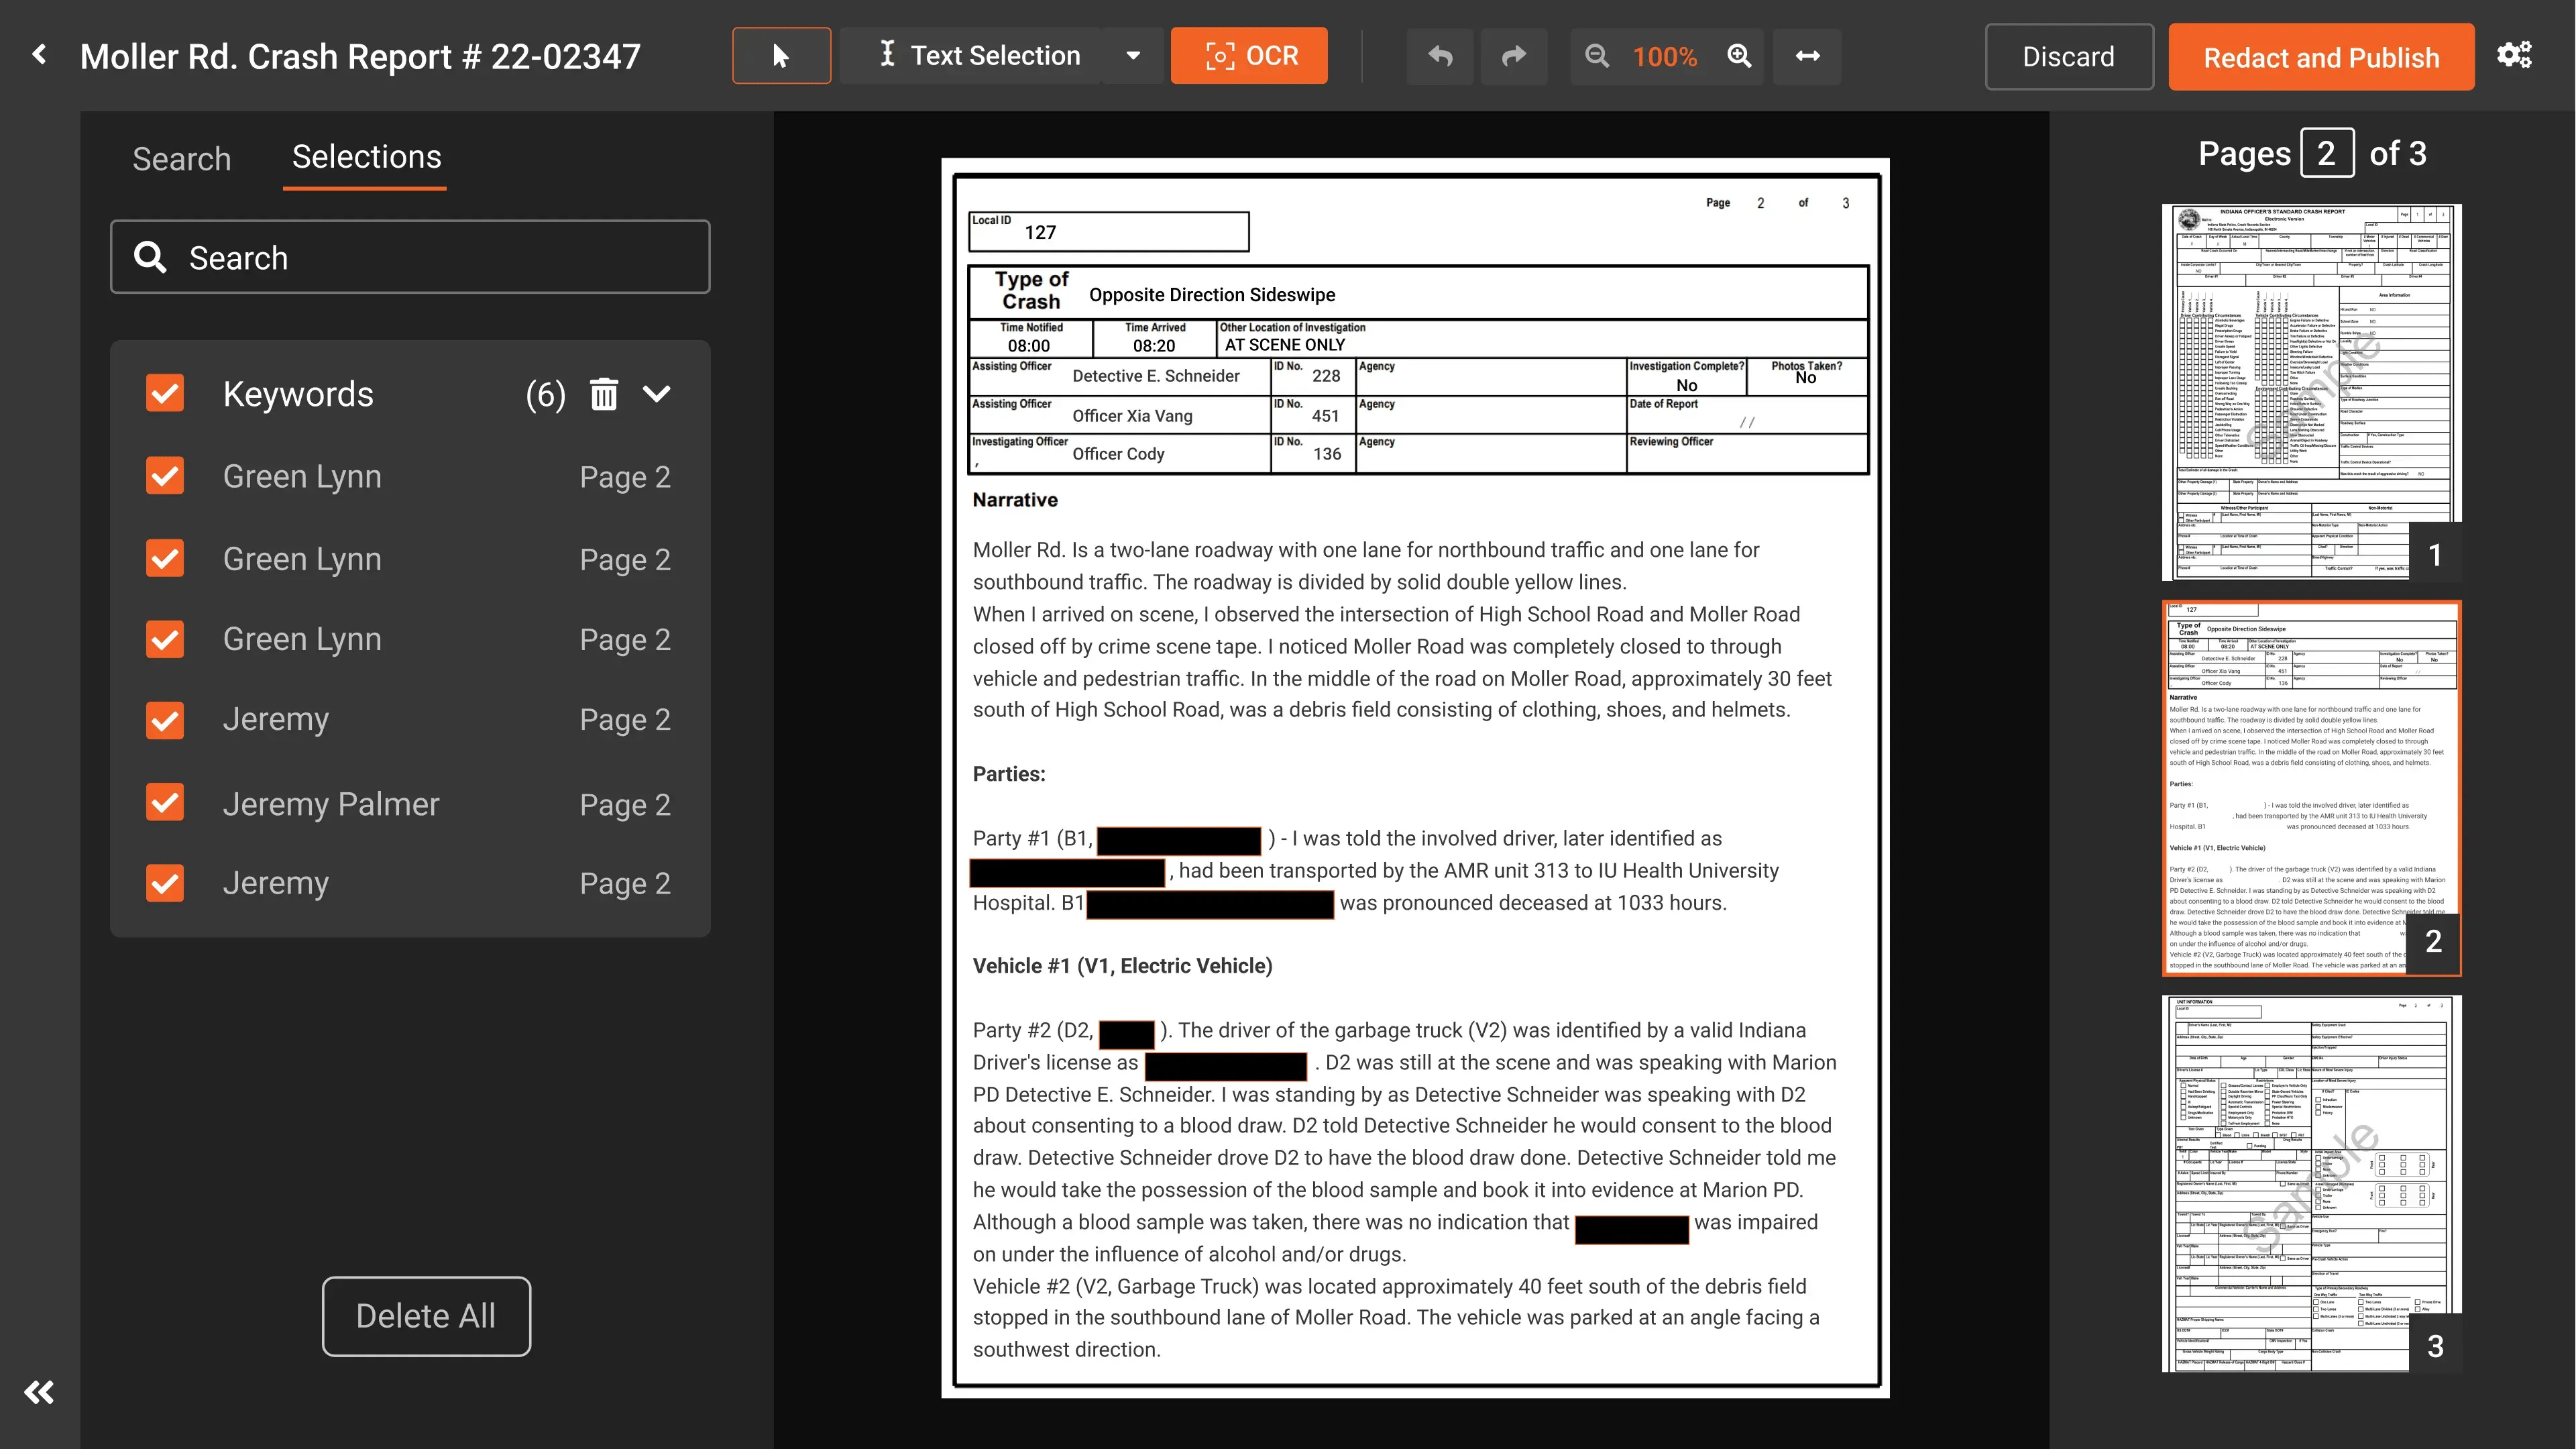Image resolution: width=2576 pixels, height=1449 pixels.
Task: Collapse the Keywords list chevron
Action: tap(657, 394)
